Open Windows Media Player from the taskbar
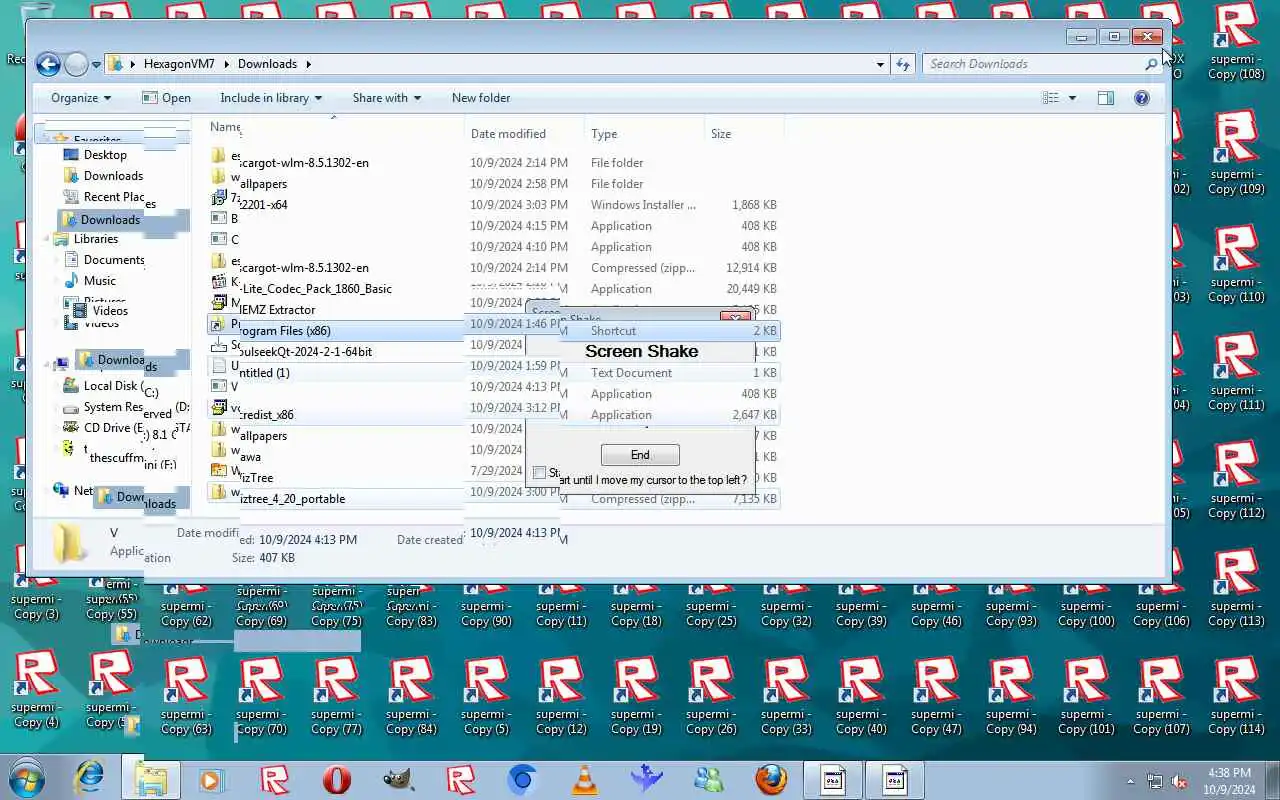 [211, 779]
